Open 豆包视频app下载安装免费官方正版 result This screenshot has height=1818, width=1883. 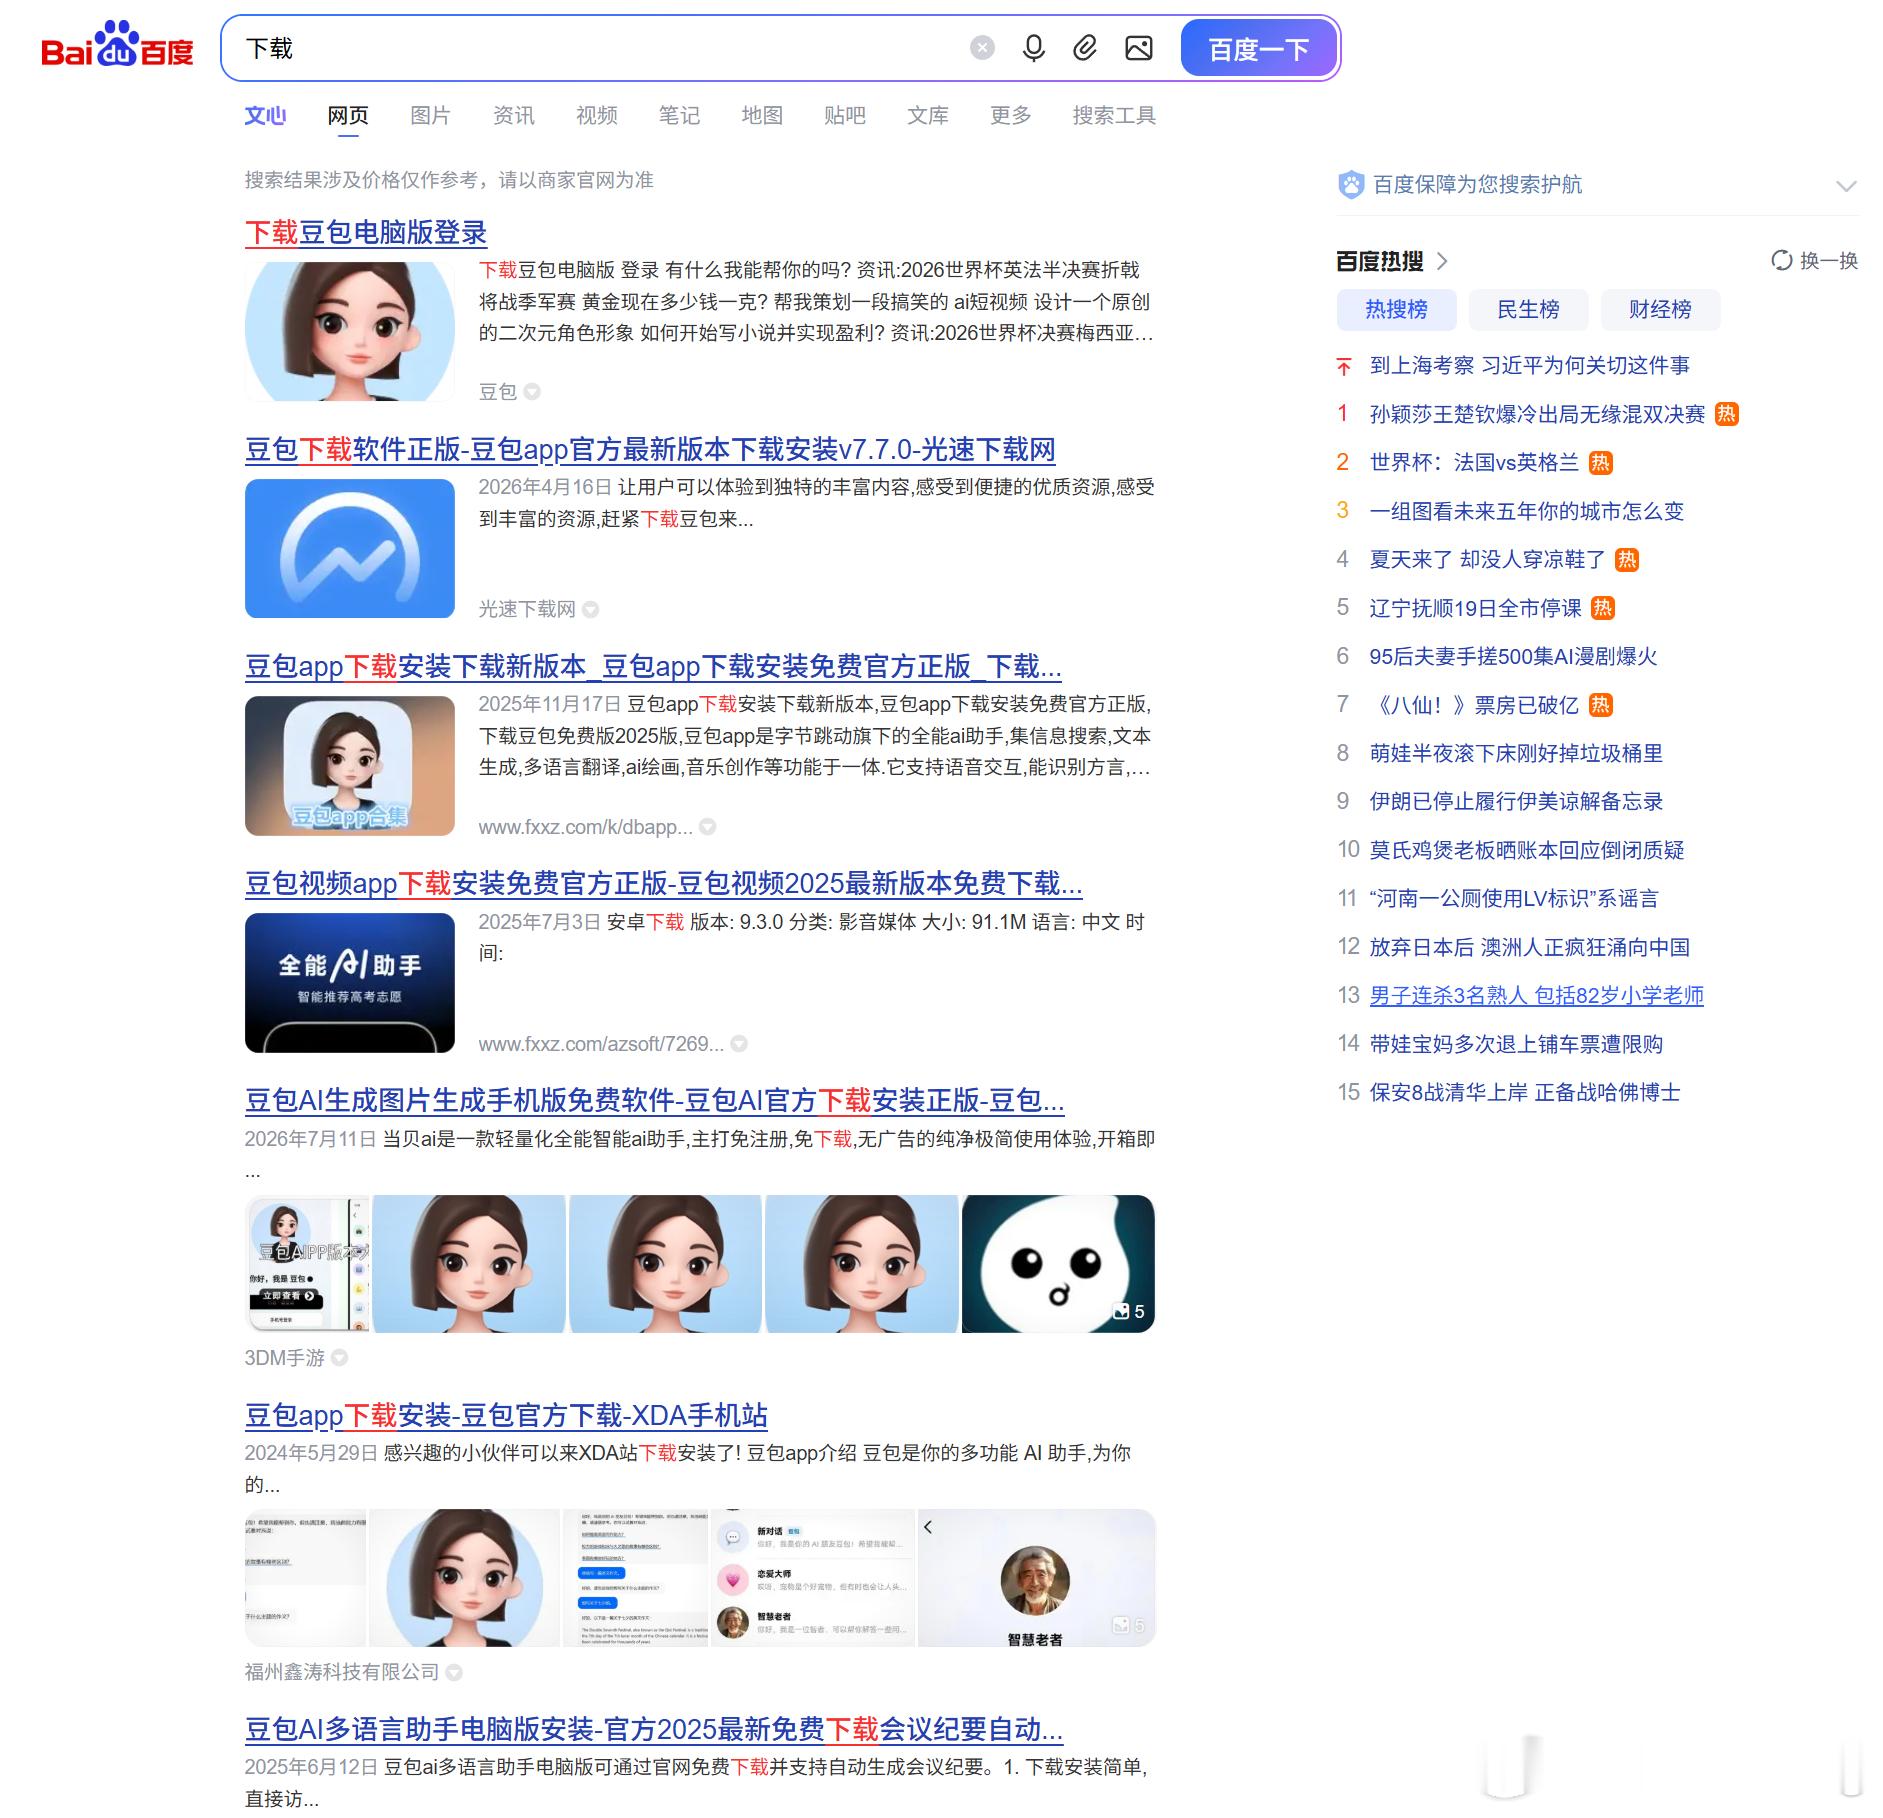664,884
